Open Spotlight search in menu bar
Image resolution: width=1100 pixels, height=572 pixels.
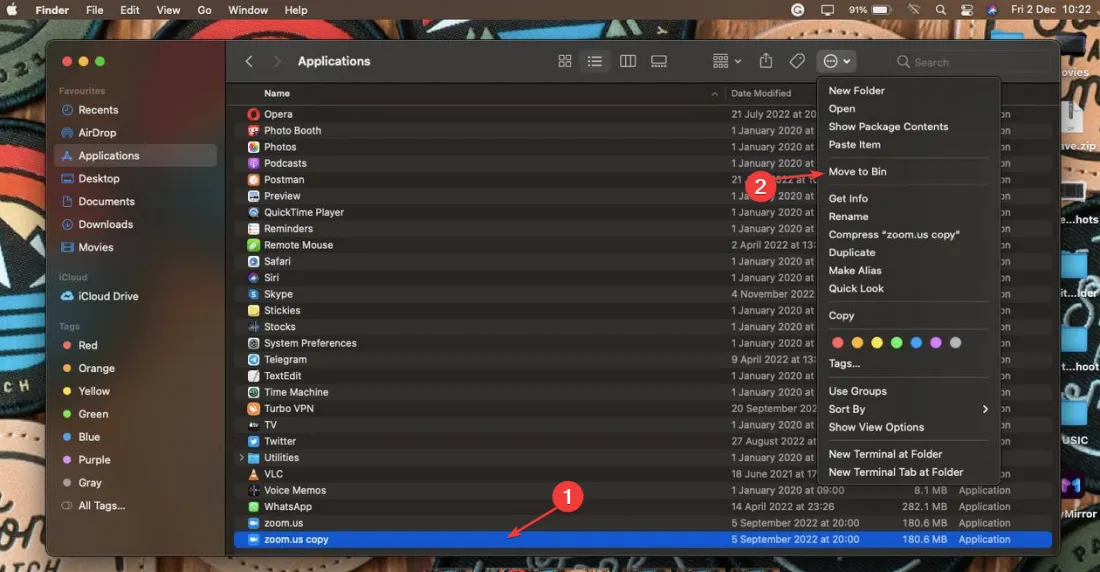941,10
